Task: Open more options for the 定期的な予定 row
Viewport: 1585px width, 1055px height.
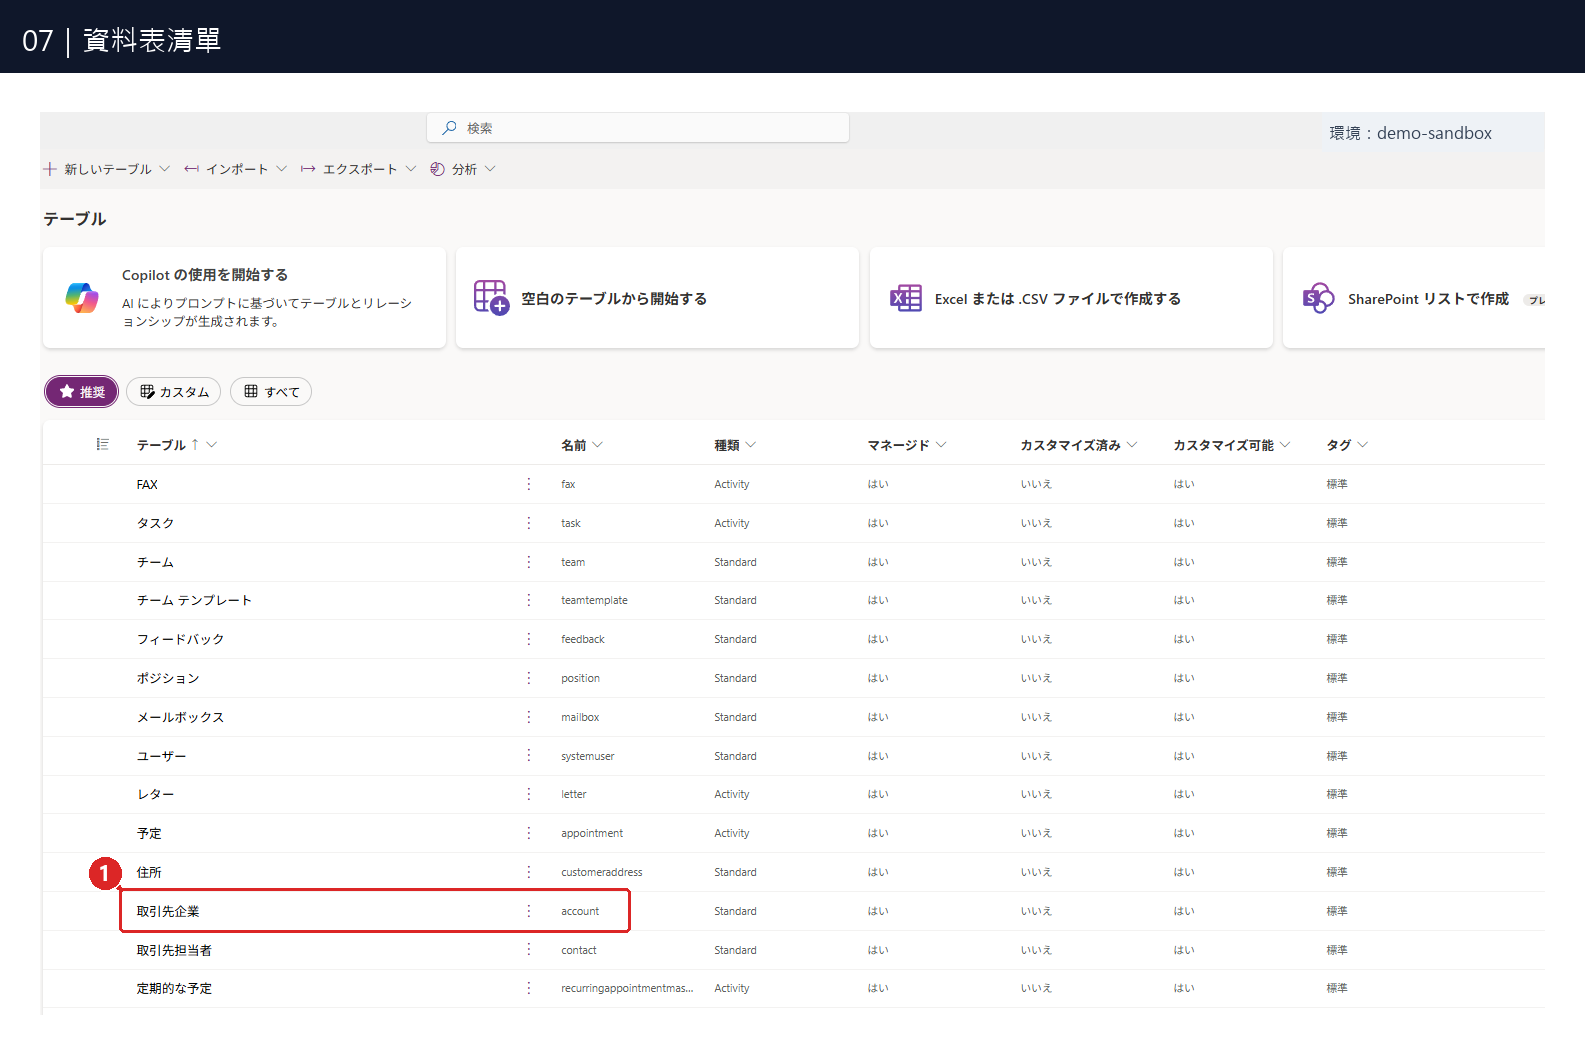Action: tap(529, 988)
